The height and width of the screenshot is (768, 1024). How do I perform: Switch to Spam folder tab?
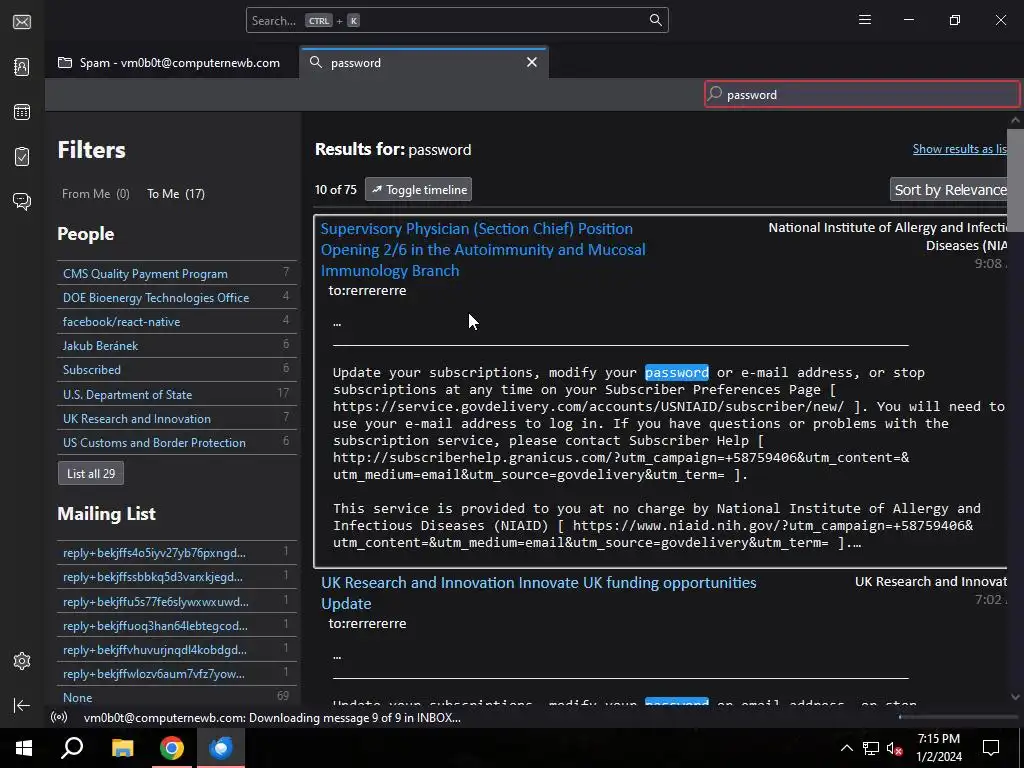coord(169,63)
